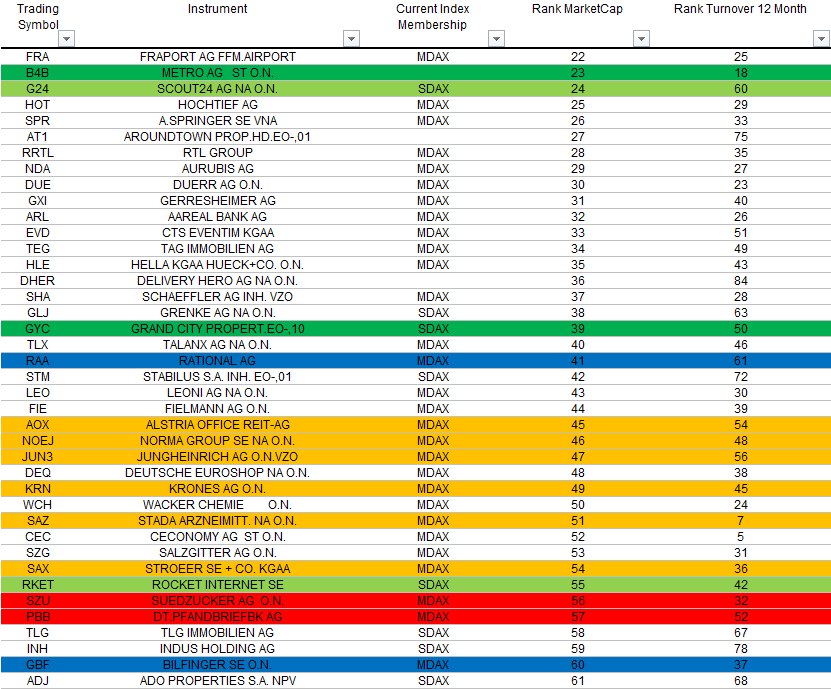This screenshot has width=831, height=689.
Task: Click INDUS HOLDING AG cell
Action: tap(218, 649)
